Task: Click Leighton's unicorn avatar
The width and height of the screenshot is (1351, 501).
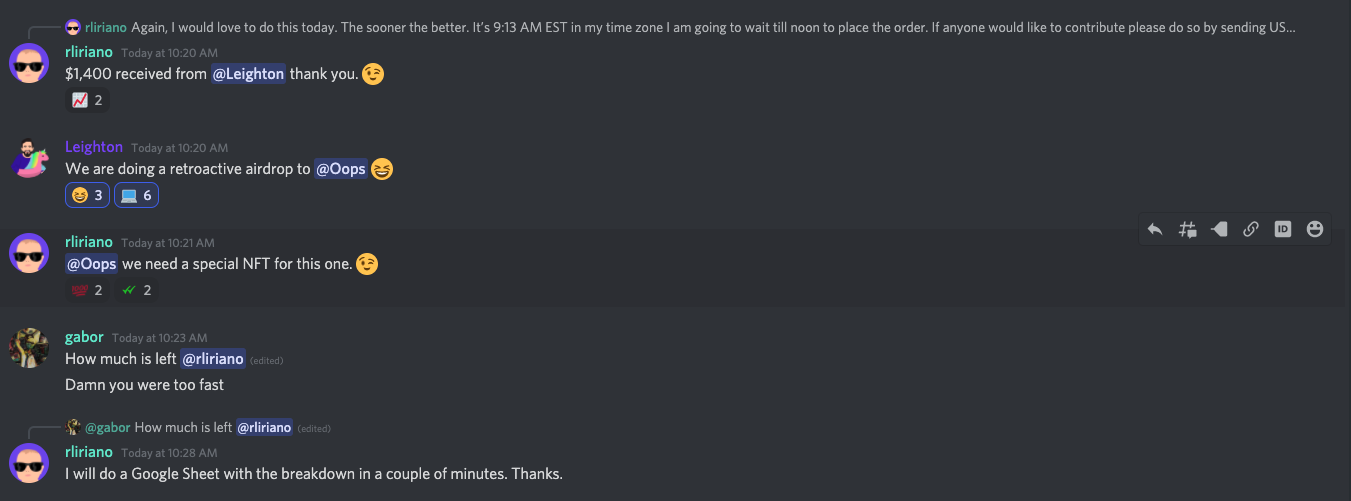Action: point(30,158)
